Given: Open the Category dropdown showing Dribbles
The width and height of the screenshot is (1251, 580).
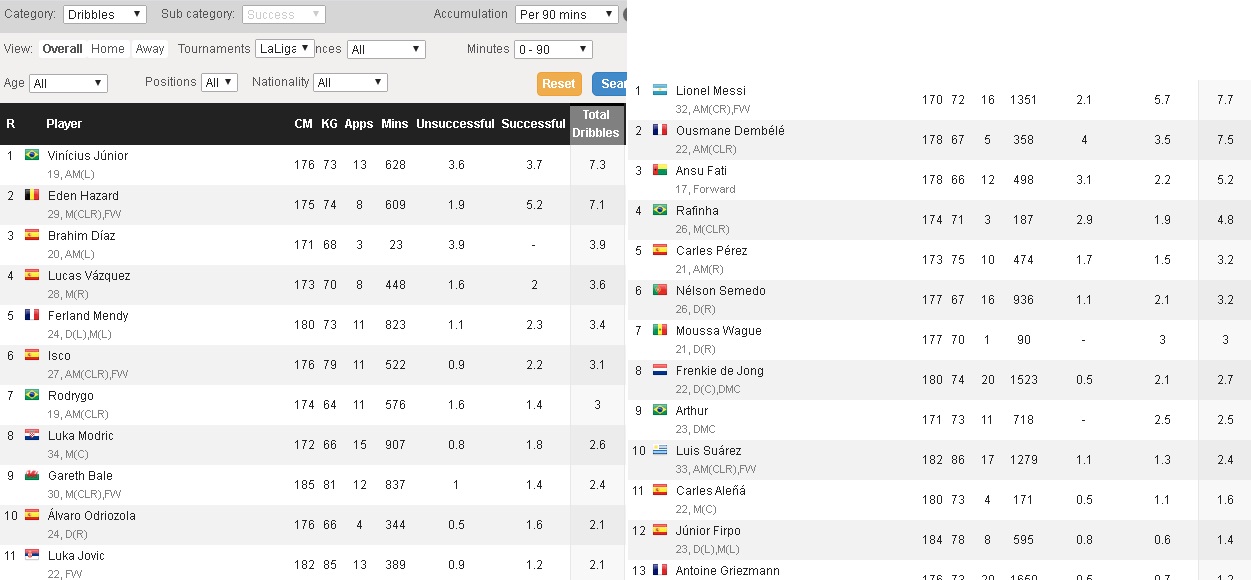Looking at the screenshot, I should (104, 15).
